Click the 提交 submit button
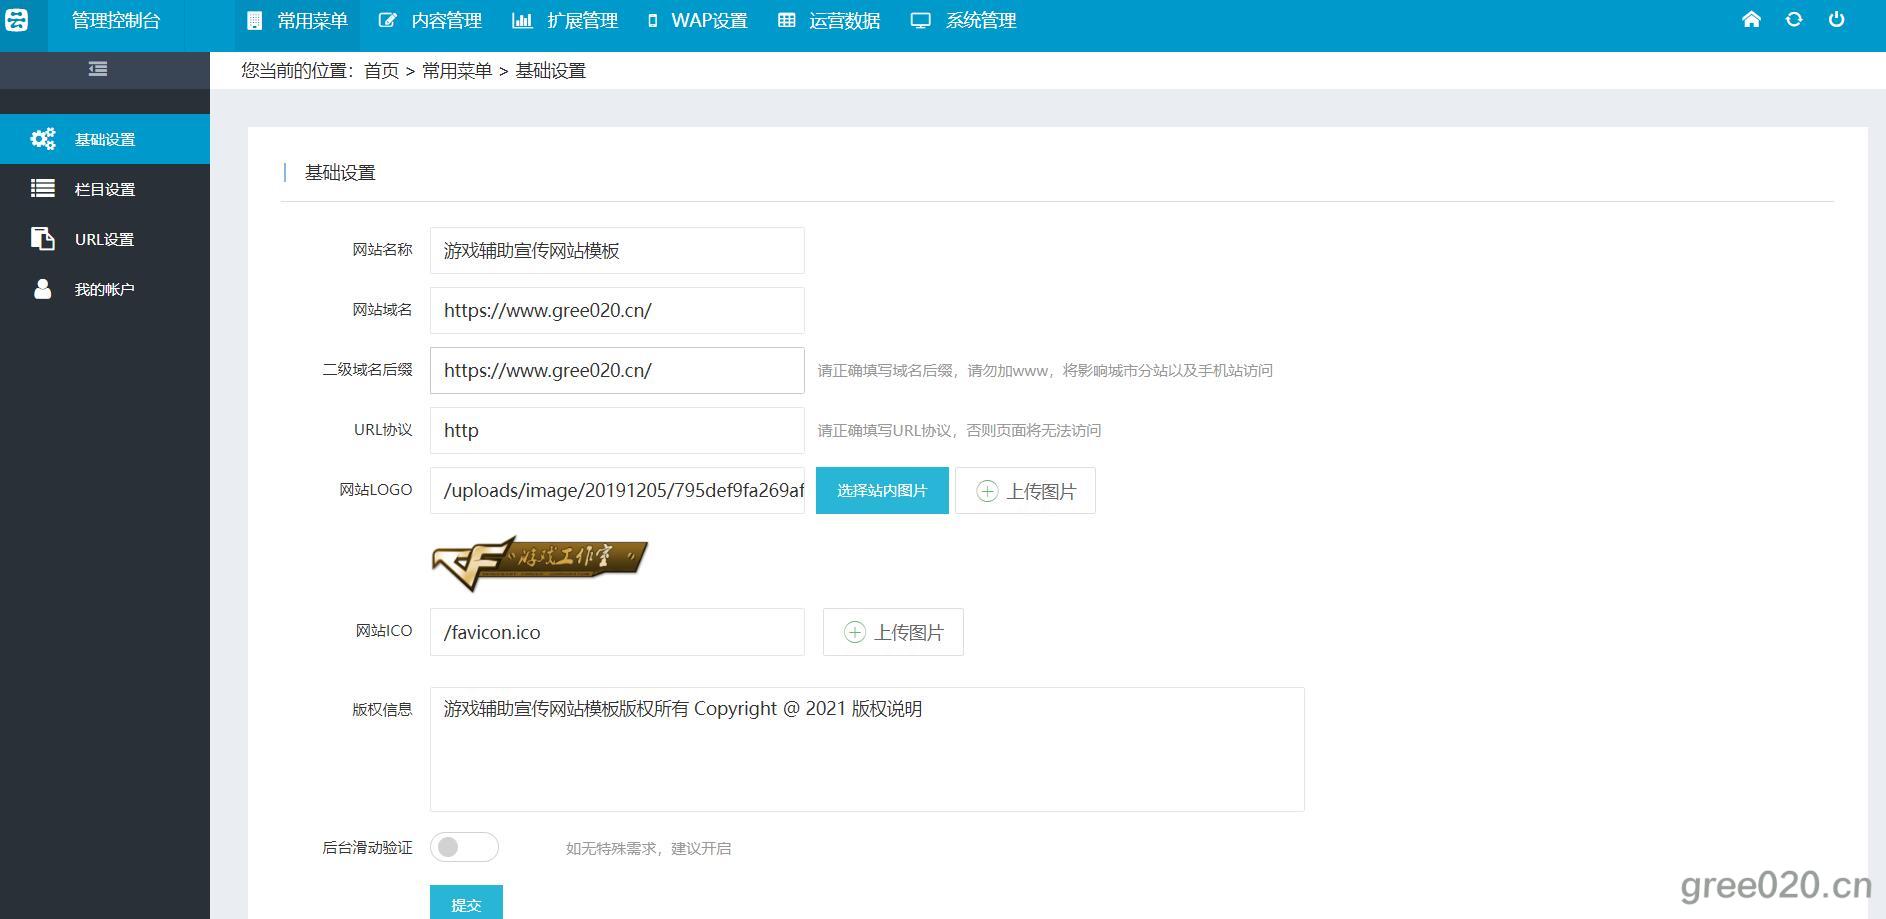Viewport: 1886px width, 919px height. point(466,903)
